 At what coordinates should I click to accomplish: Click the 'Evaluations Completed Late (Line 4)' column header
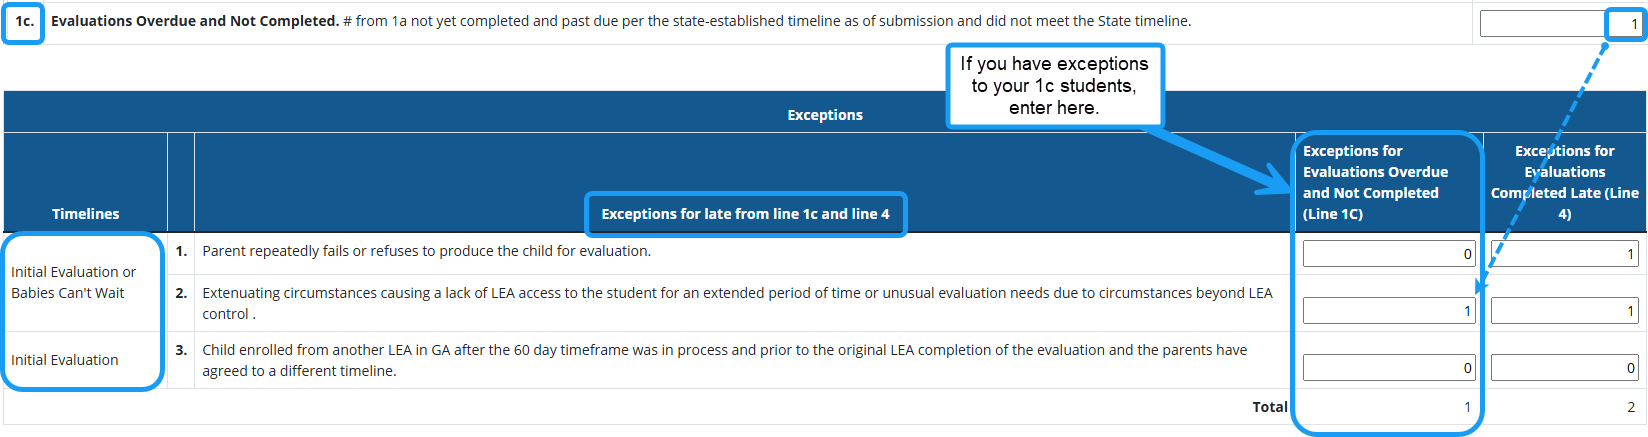point(1564,182)
